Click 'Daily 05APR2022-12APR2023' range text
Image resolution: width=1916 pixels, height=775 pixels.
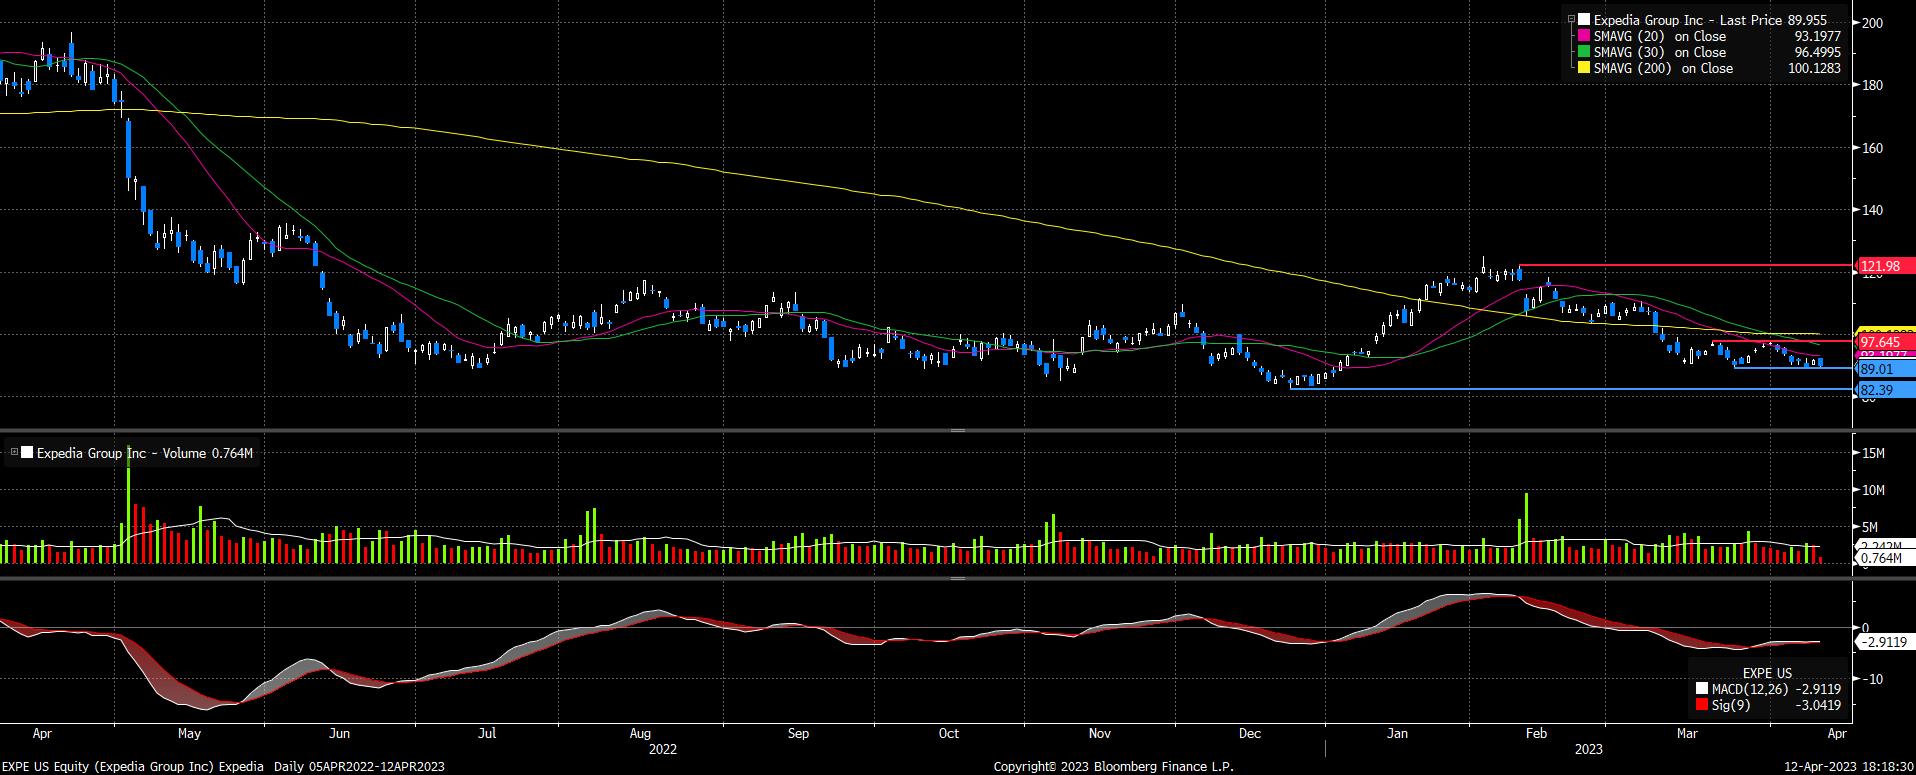coord(357,766)
